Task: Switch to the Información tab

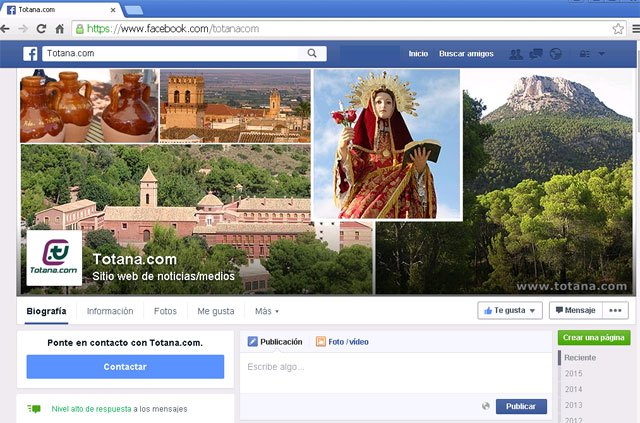Action: (x=110, y=311)
